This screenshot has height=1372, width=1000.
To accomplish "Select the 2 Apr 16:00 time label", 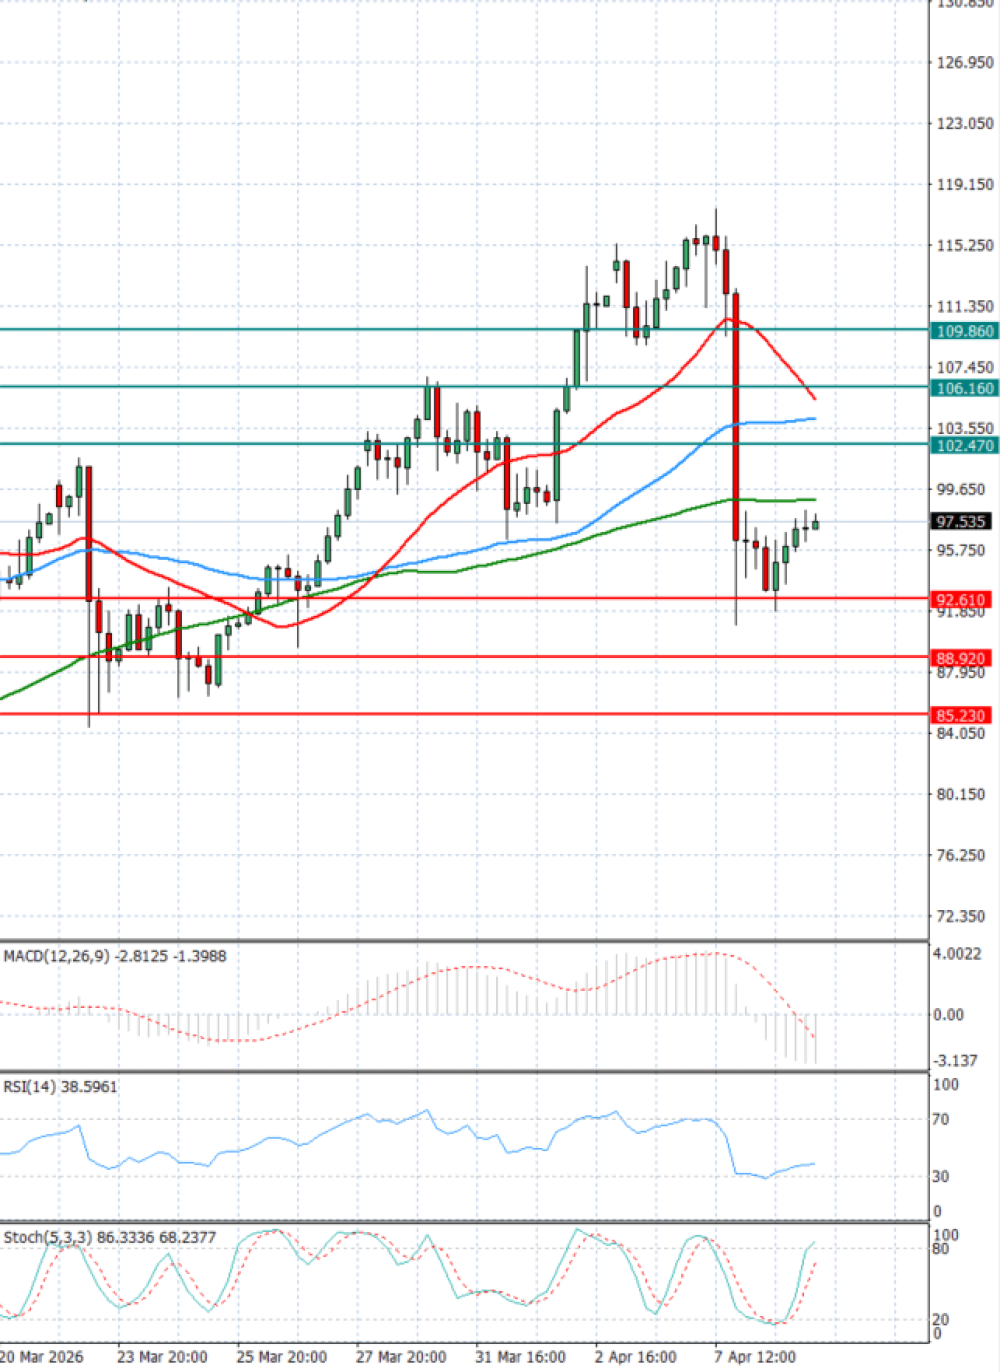I will (636, 1357).
